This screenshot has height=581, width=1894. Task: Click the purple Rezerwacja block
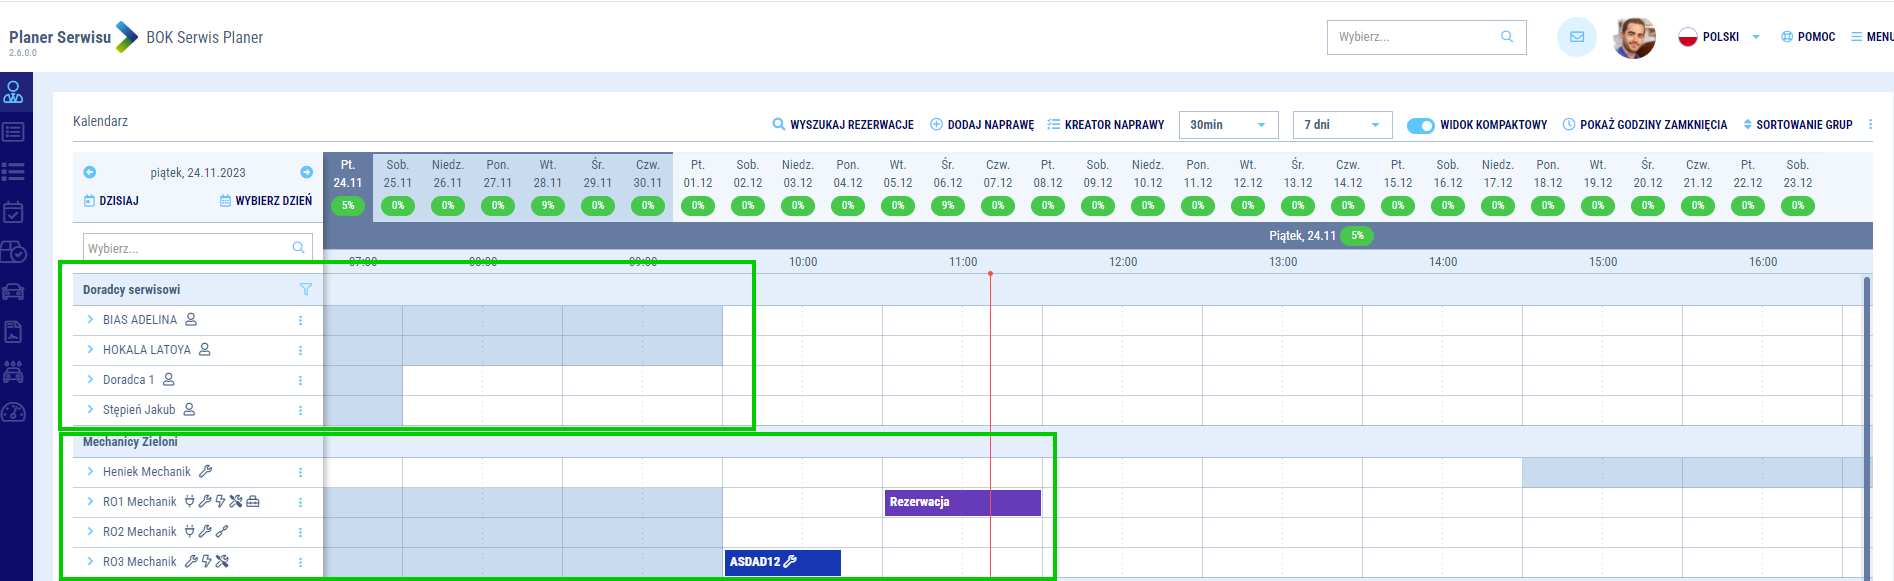tap(962, 502)
